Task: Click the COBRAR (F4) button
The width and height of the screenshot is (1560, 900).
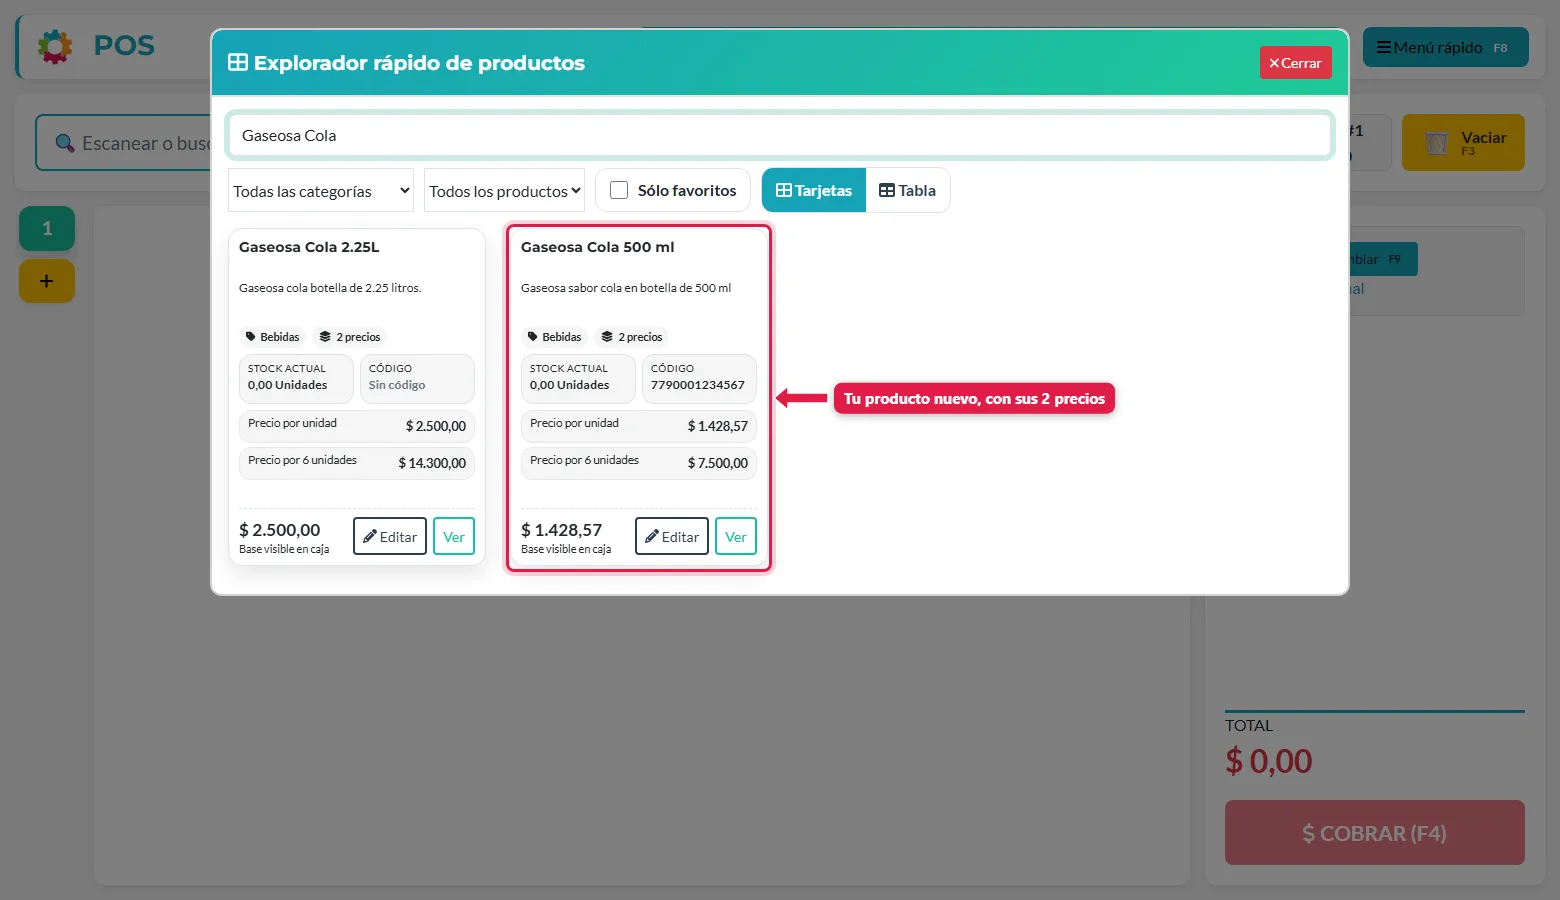Action: 1374,832
